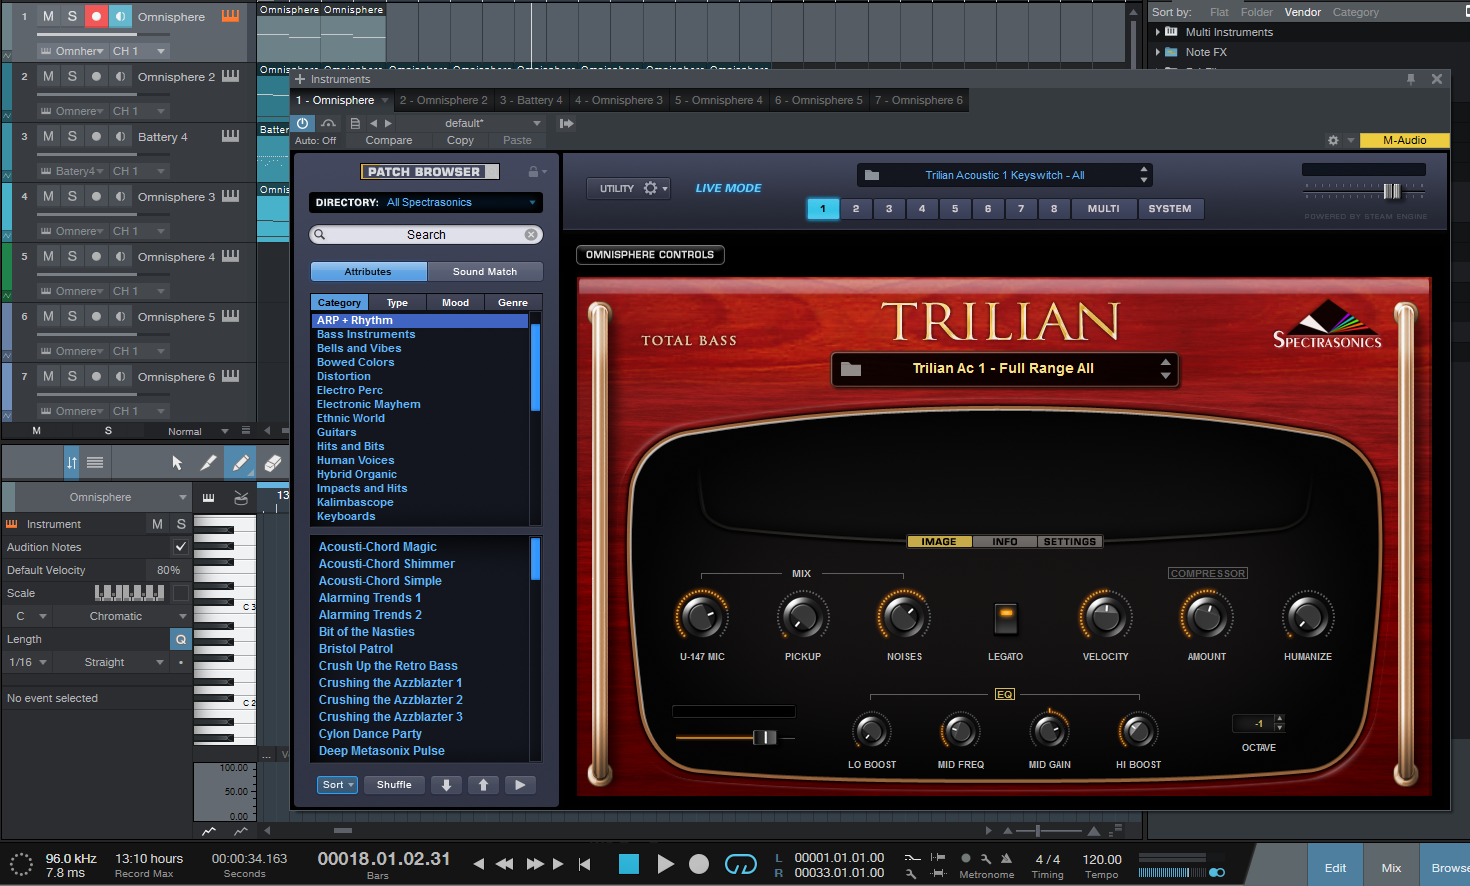The width and height of the screenshot is (1470, 886).
Task: Toggle monitor on Omnisphere 2 track
Action: pos(120,76)
